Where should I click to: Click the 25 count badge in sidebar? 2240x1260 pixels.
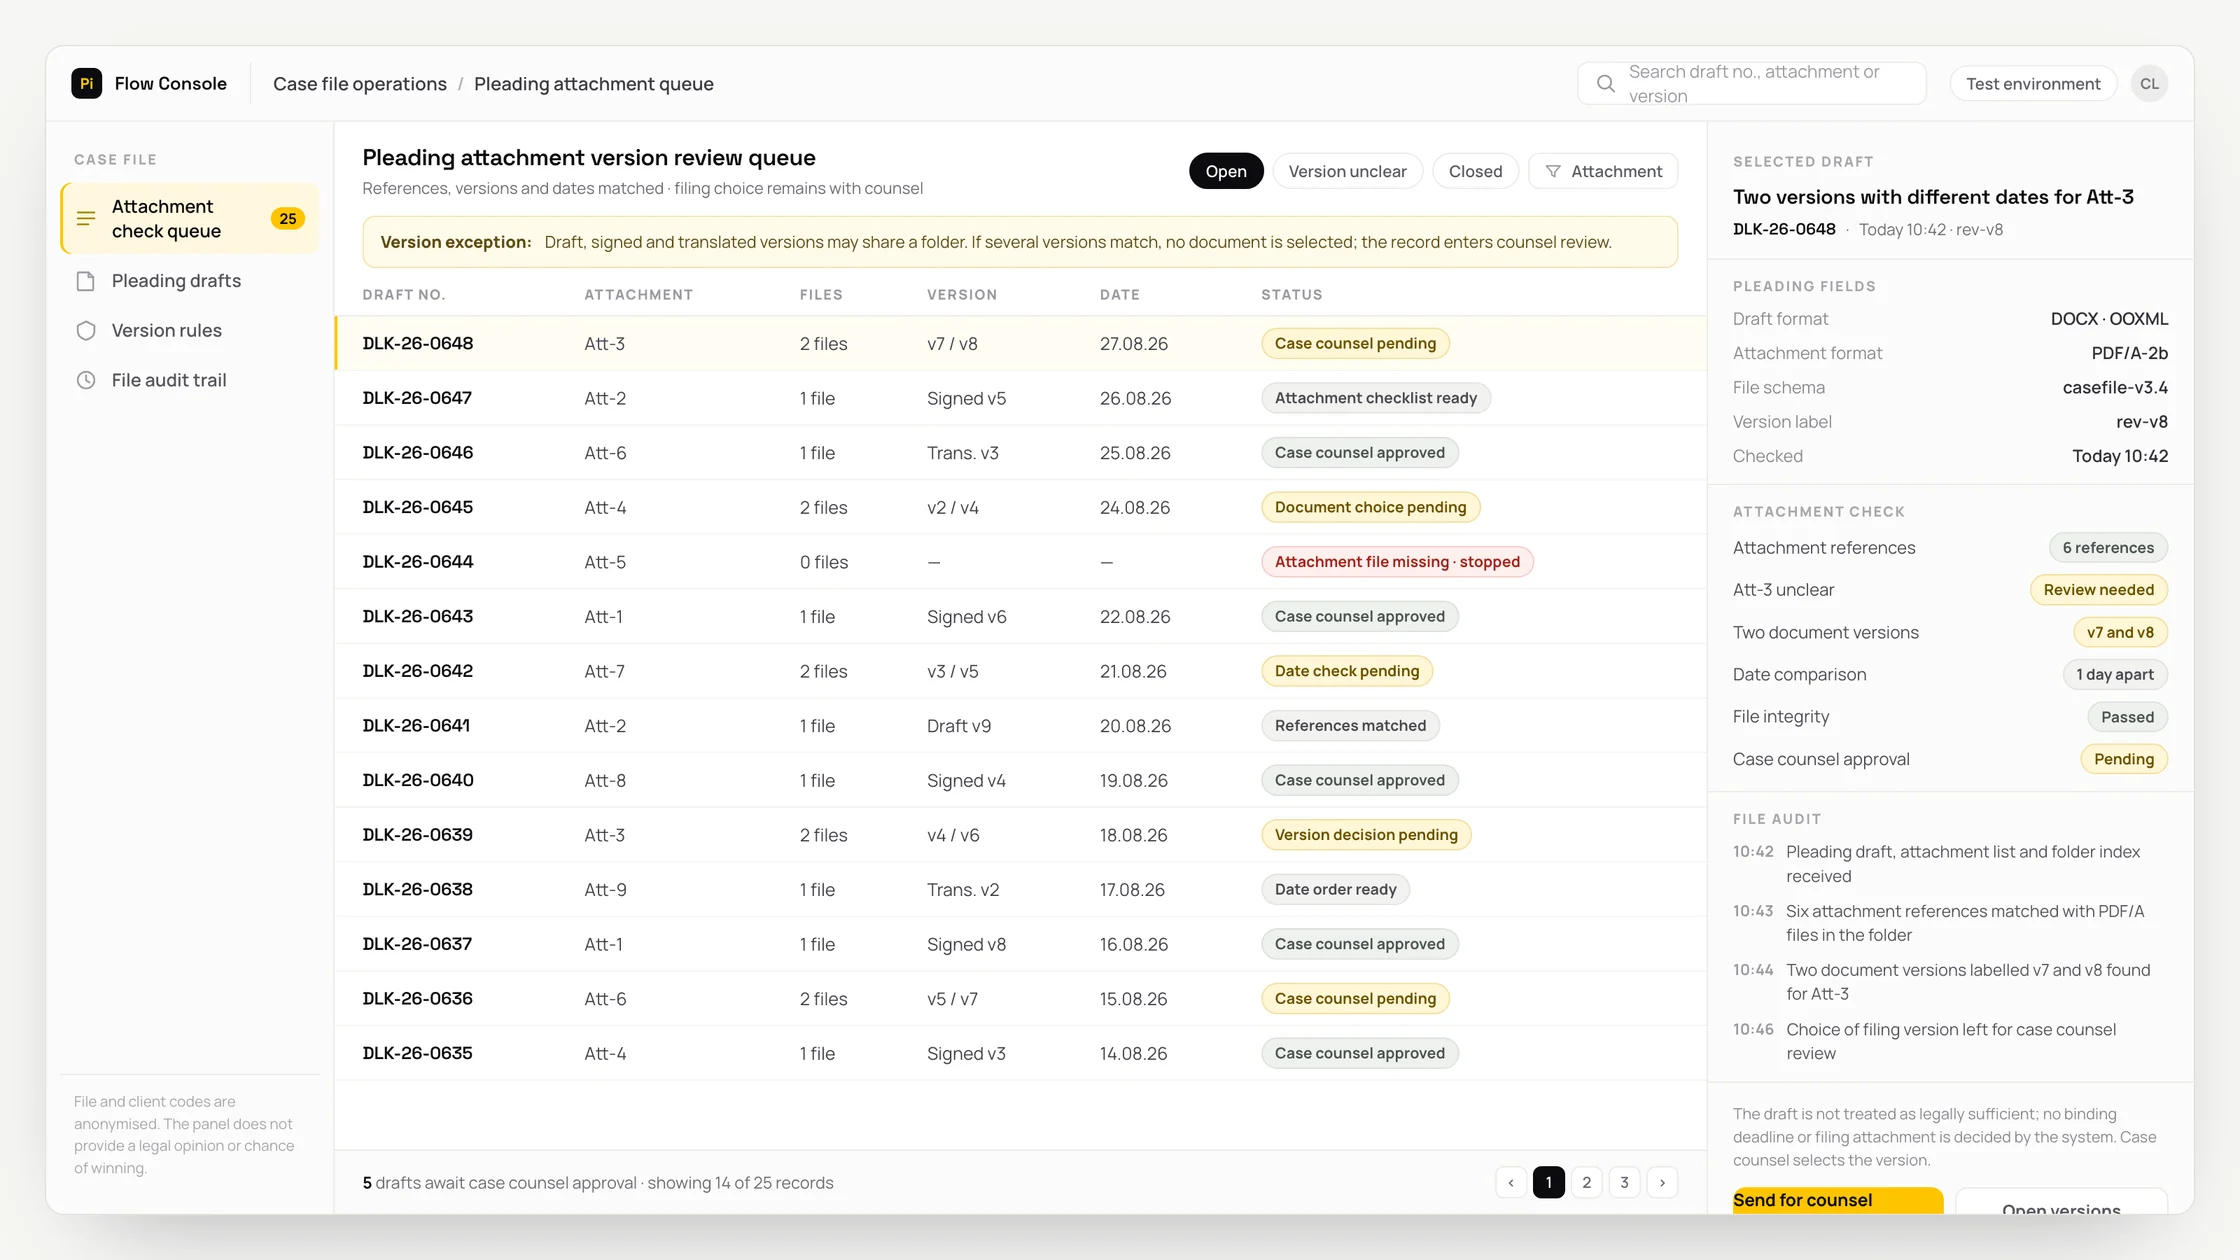288,218
